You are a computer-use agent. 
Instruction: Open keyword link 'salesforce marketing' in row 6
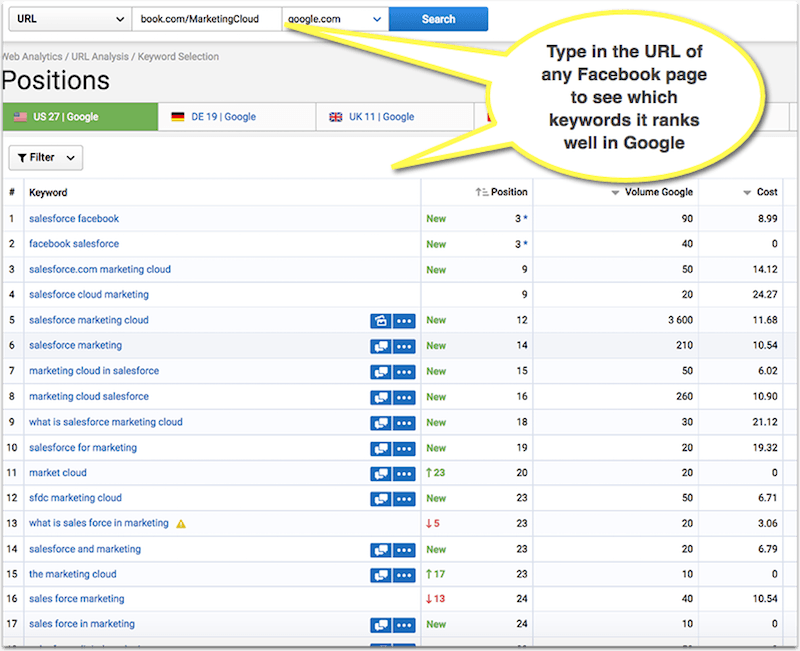(x=76, y=345)
